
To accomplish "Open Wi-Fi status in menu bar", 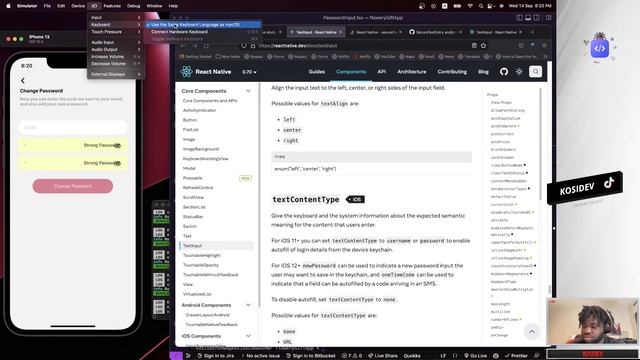I will [470, 6].
